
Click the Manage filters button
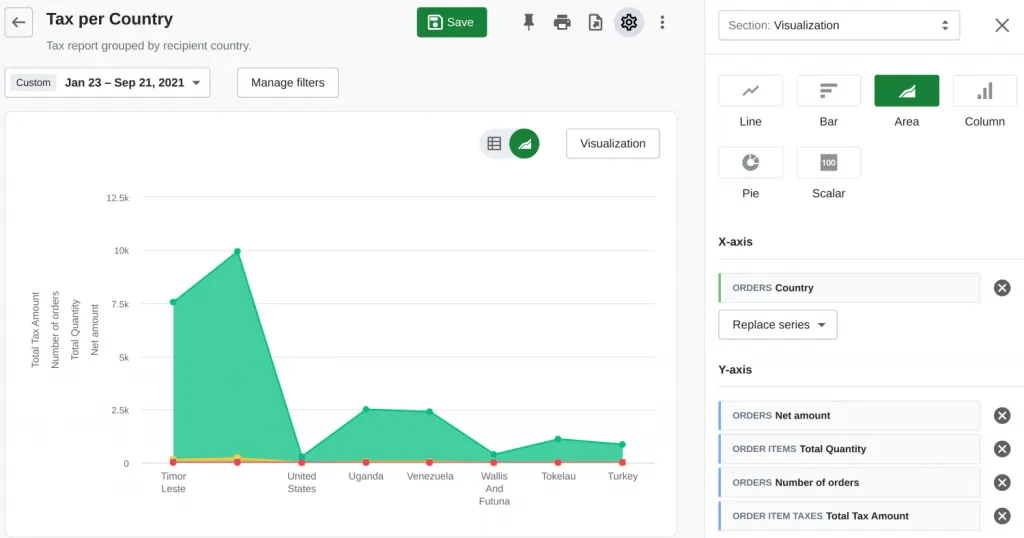coord(287,83)
